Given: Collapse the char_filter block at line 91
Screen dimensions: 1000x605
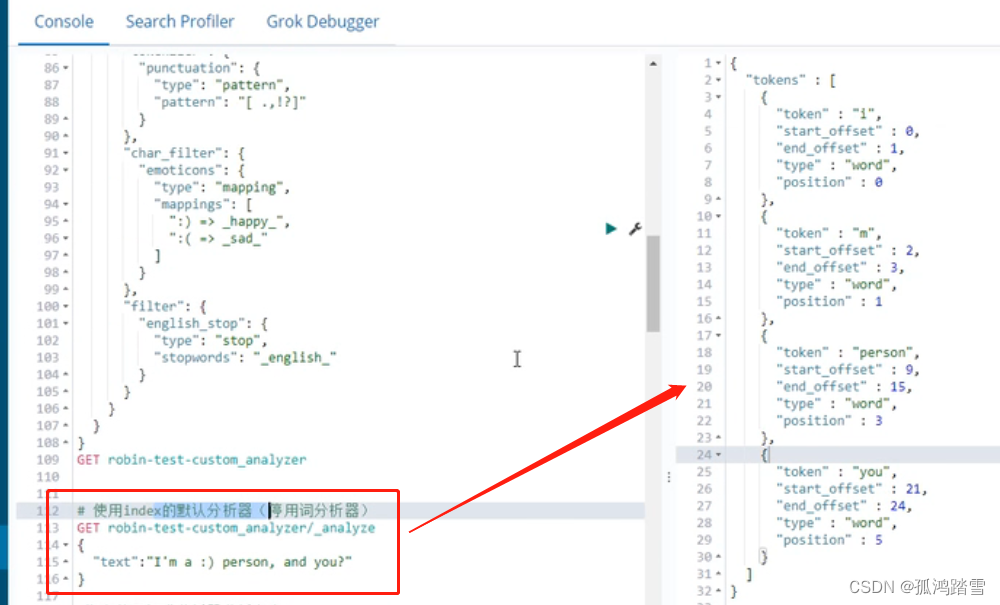Looking at the screenshot, I should coord(66,154).
